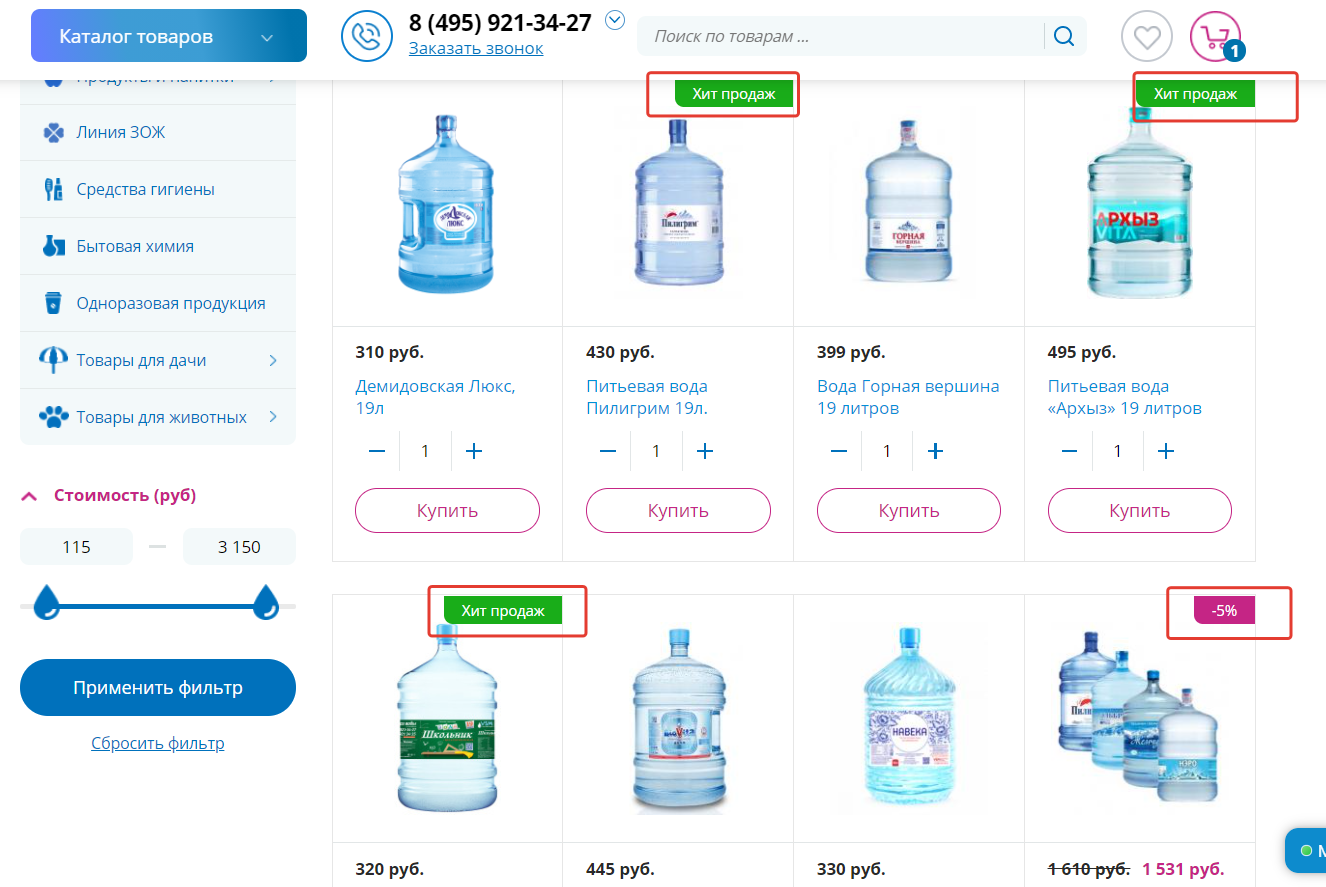Buy Горная вершина with Купить button

(909, 510)
